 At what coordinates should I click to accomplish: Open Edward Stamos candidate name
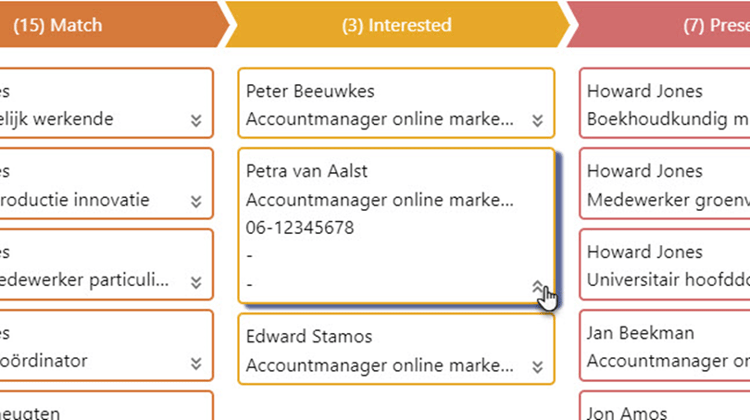309,337
